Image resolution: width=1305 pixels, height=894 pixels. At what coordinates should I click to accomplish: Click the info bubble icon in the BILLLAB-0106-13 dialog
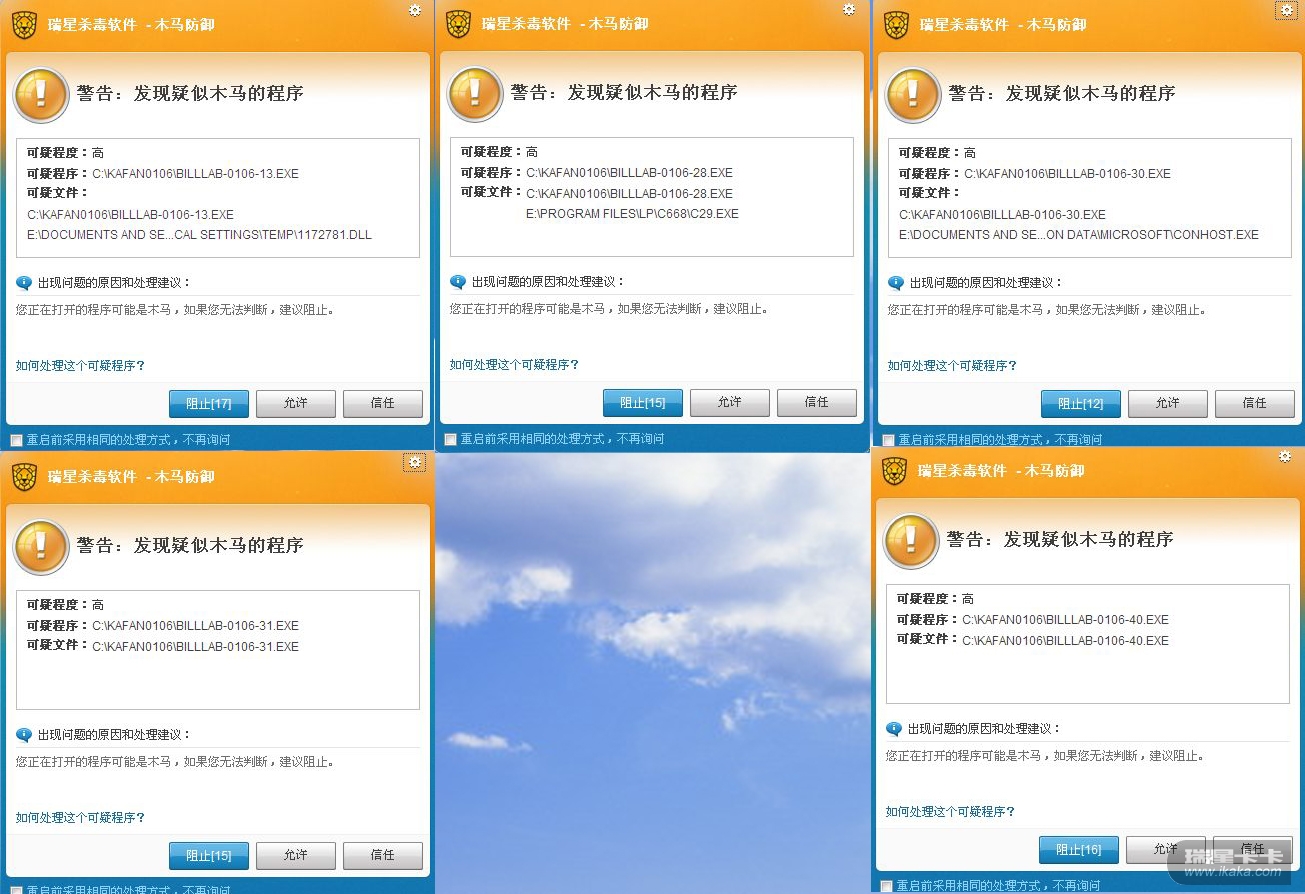(x=24, y=283)
